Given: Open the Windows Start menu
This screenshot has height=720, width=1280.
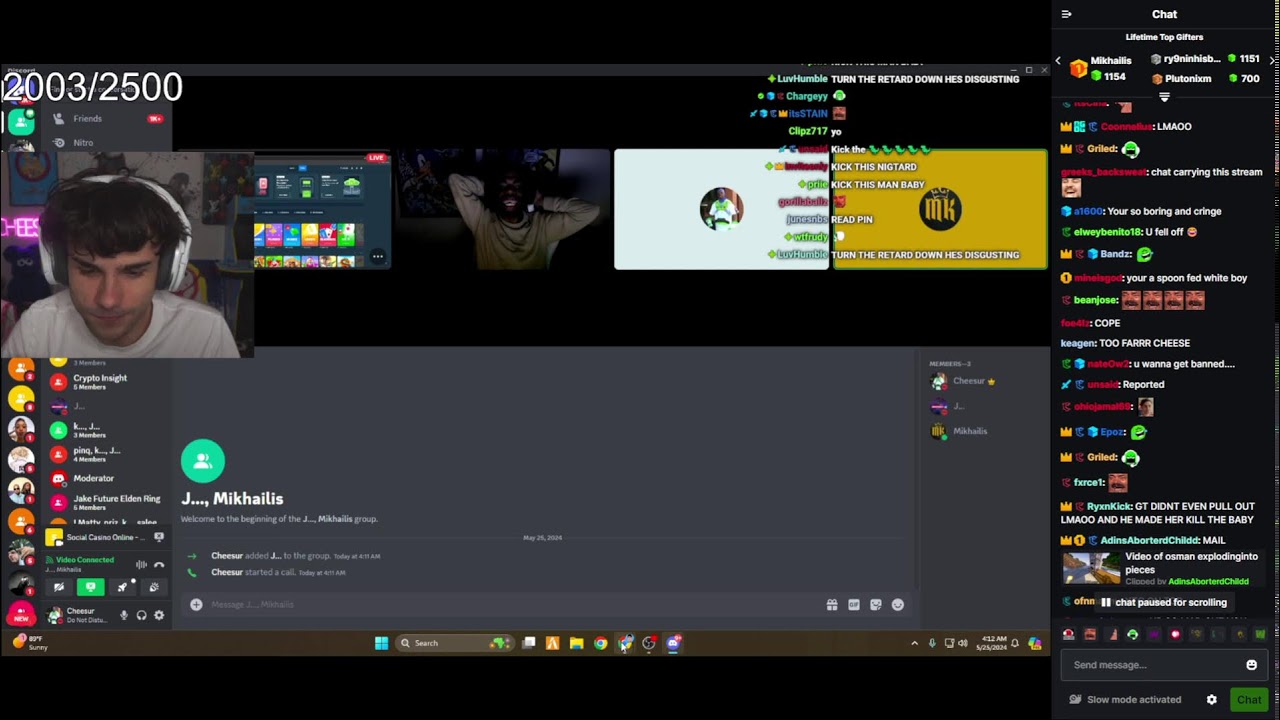Looking at the screenshot, I should pyautogui.click(x=381, y=643).
